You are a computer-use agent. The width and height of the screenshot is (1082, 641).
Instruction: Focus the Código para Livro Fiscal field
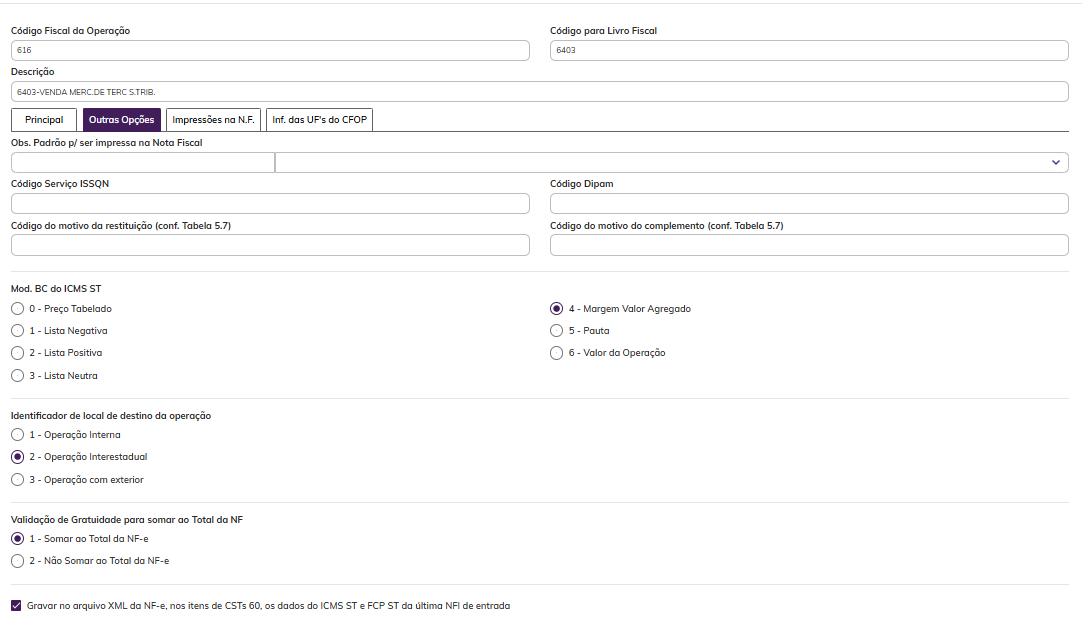(x=809, y=51)
